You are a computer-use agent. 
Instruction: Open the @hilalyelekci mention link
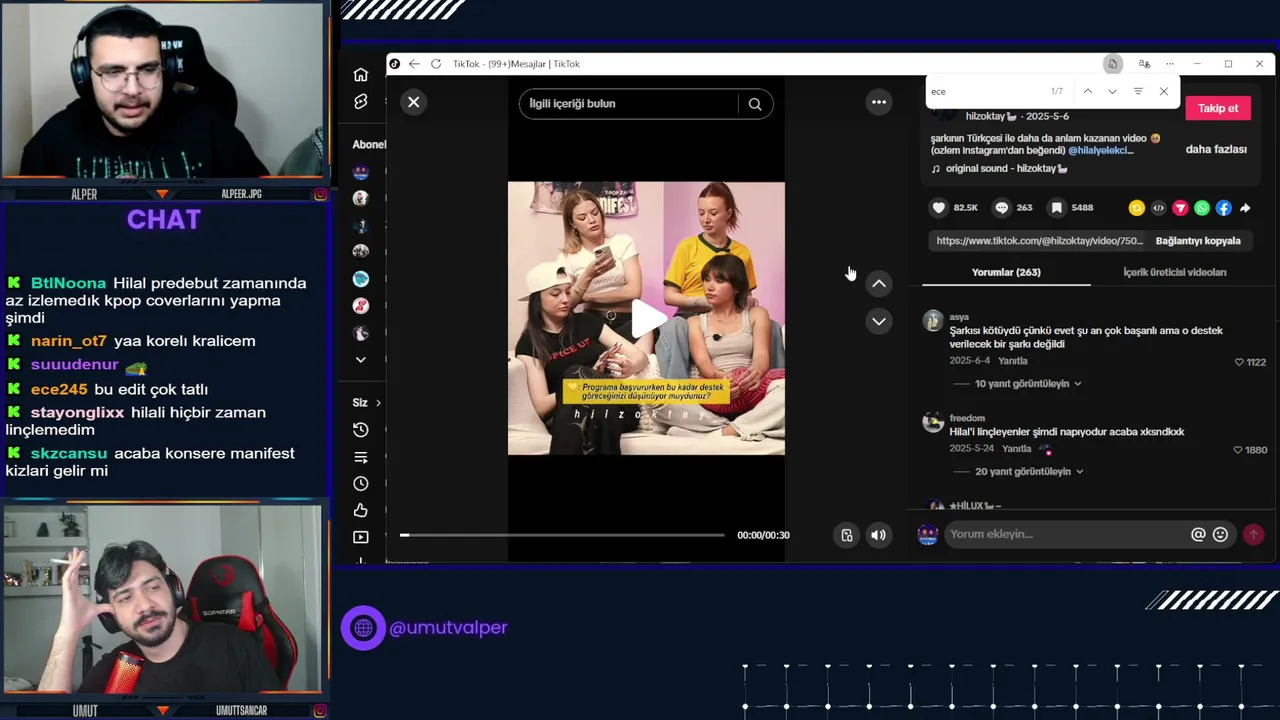click(1101, 150)
